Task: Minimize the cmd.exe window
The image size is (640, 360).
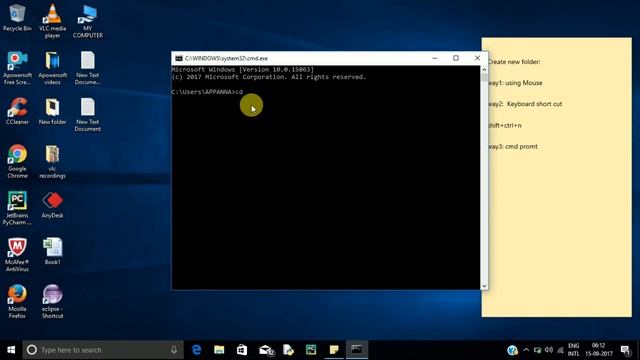Action: pyautogui.click(x=435, y=58)
